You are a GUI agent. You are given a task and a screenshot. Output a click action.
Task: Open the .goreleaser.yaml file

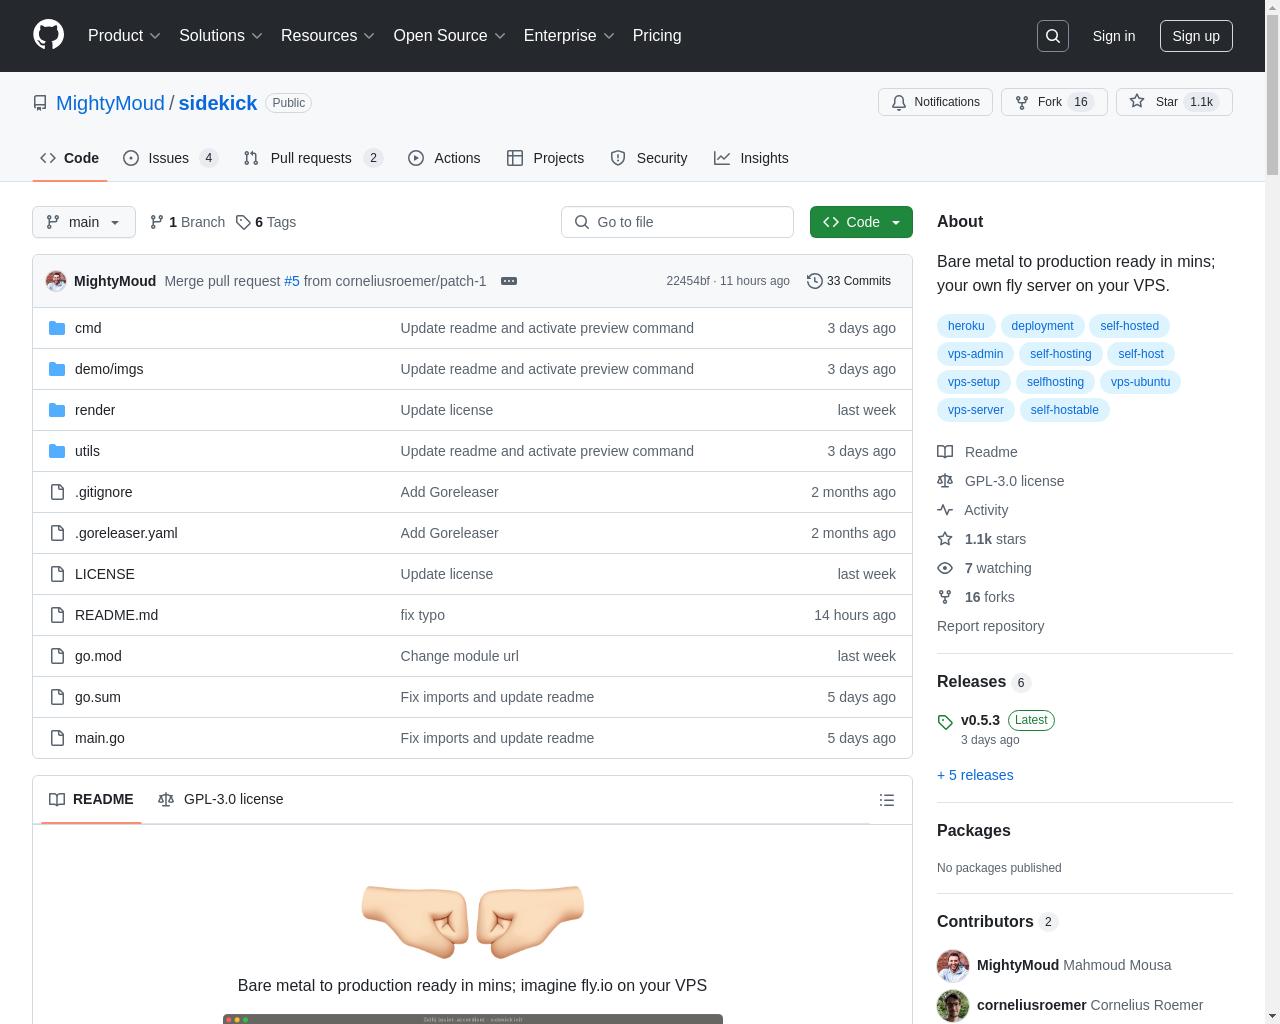(126, 533)
